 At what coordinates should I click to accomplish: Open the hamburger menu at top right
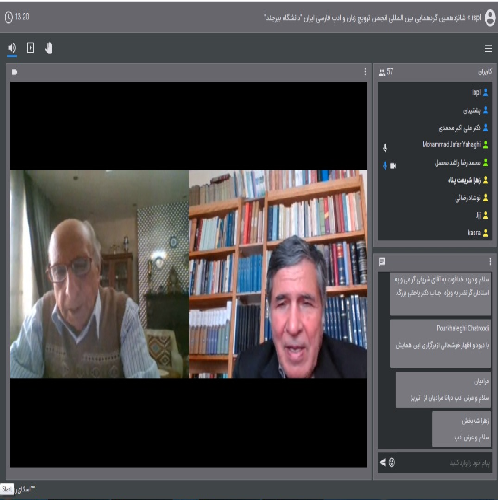488,49
